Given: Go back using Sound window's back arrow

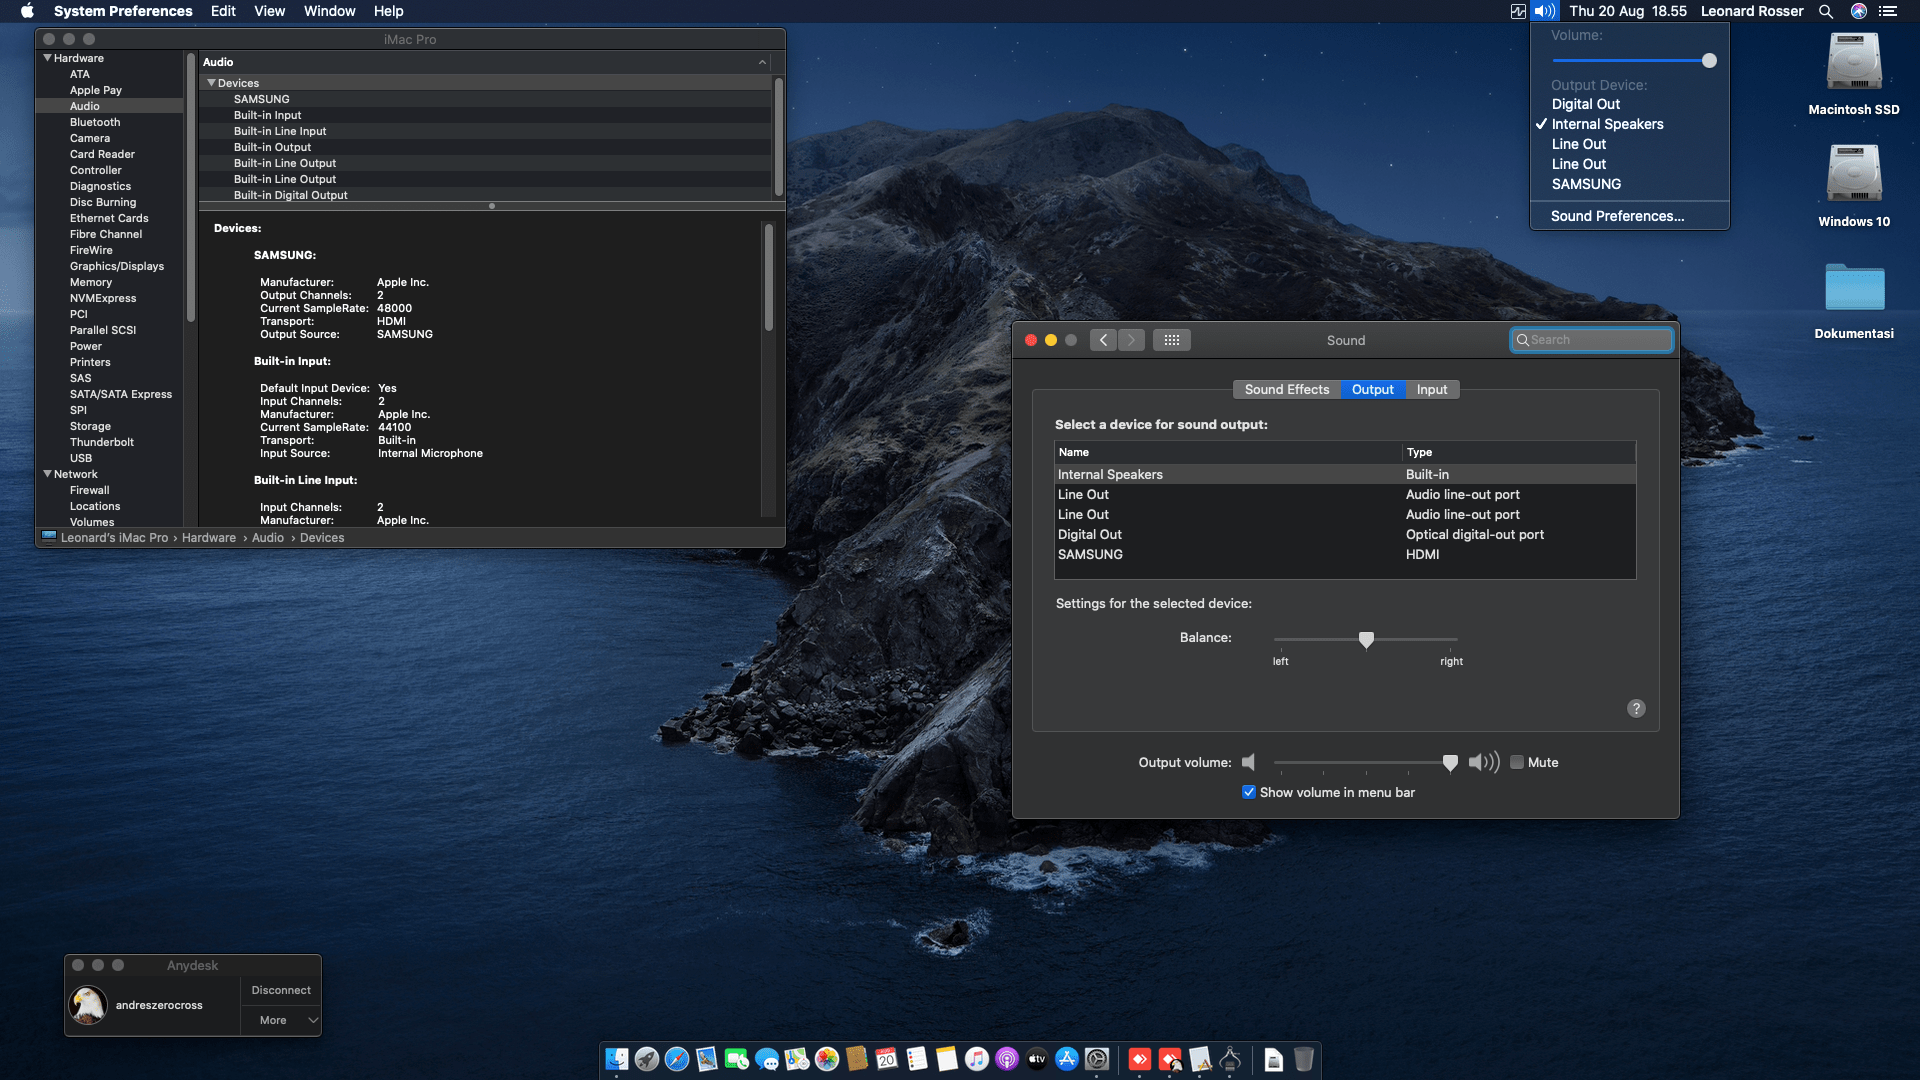Looking at the screenshot, I should (x=1103, y=340).
